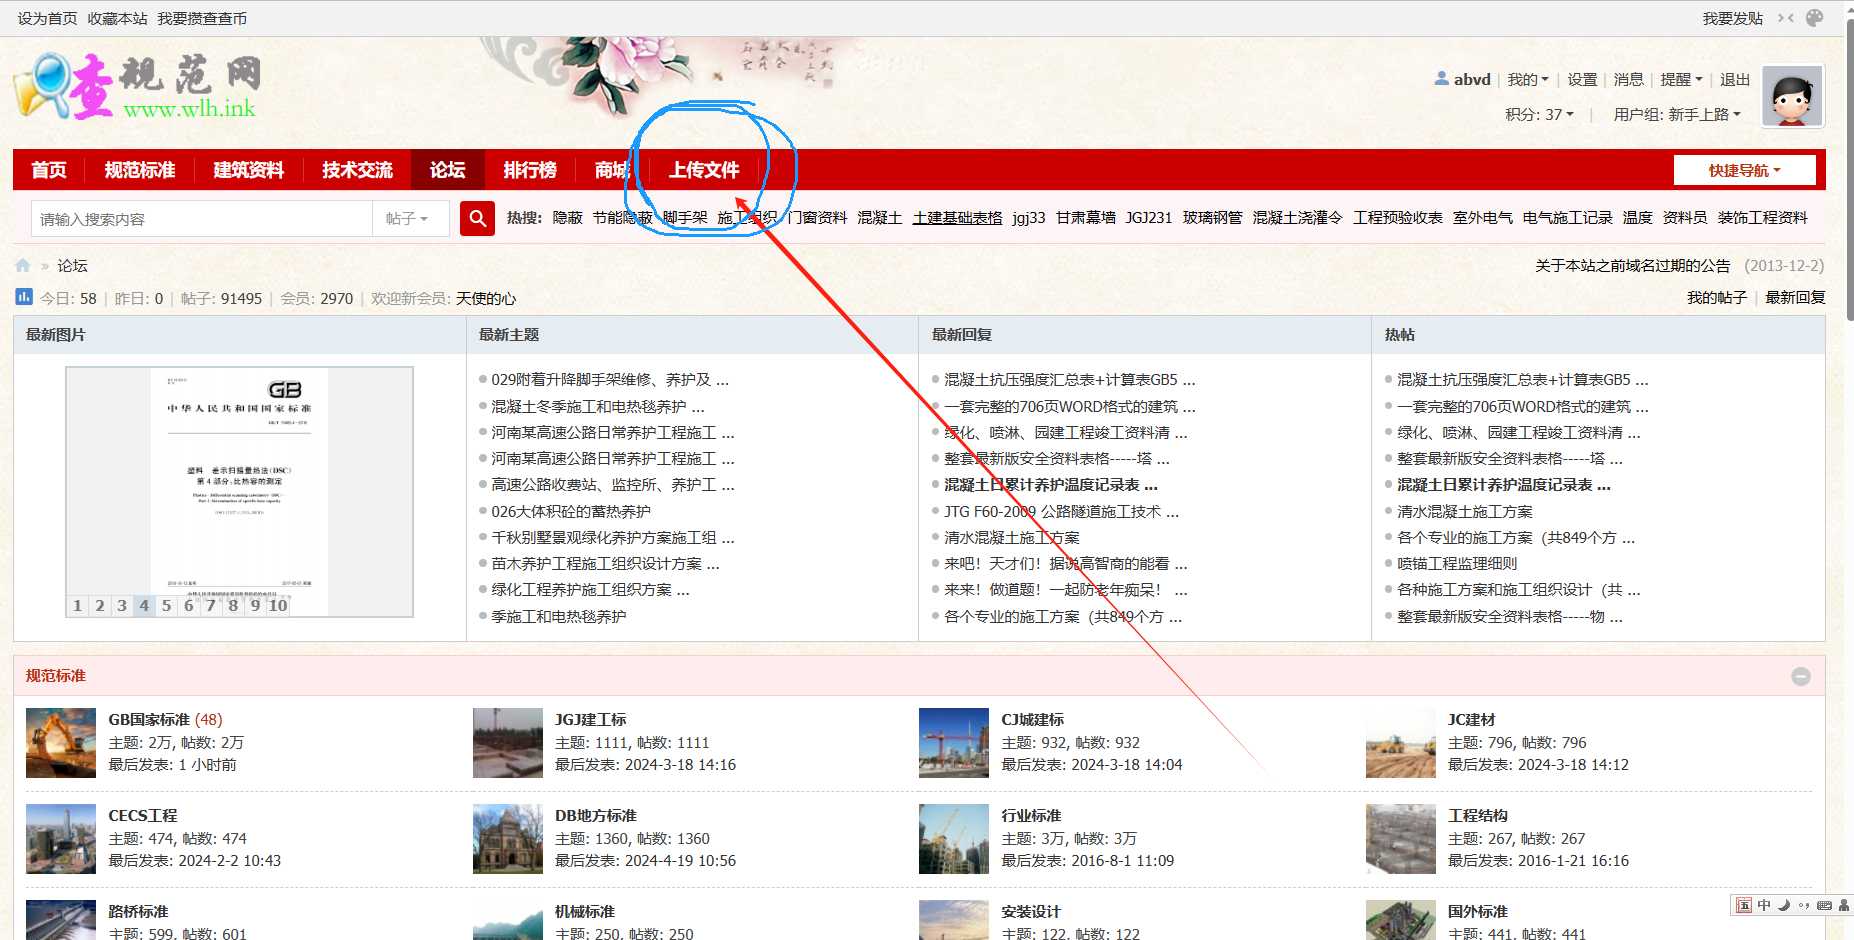Image resolution: width=1854 pixels, height=940 pixels.
Task: Open the style switcher palette icon
Action: (x=1815, y=18)
